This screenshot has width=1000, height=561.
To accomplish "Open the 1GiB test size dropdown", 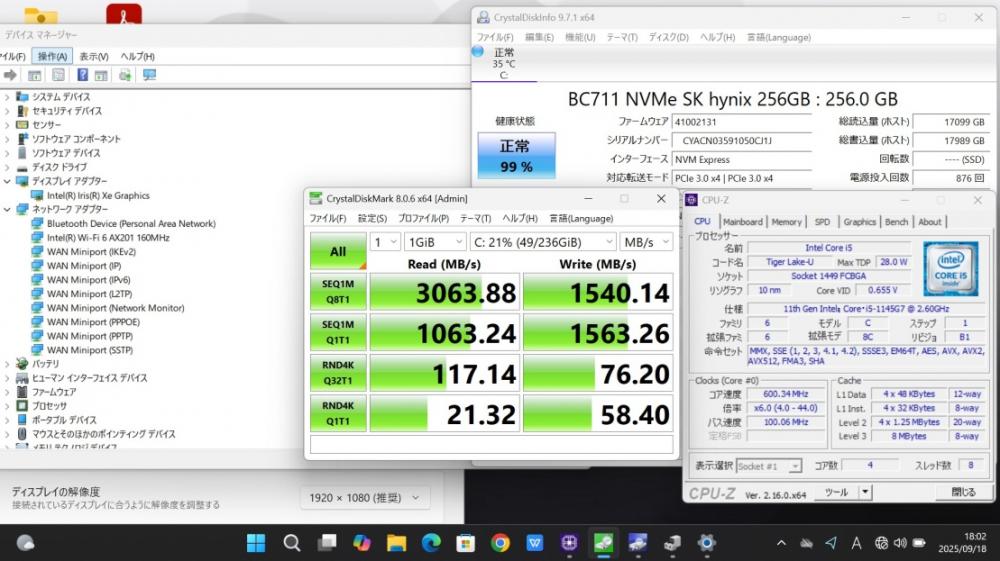I will point(435,242).
